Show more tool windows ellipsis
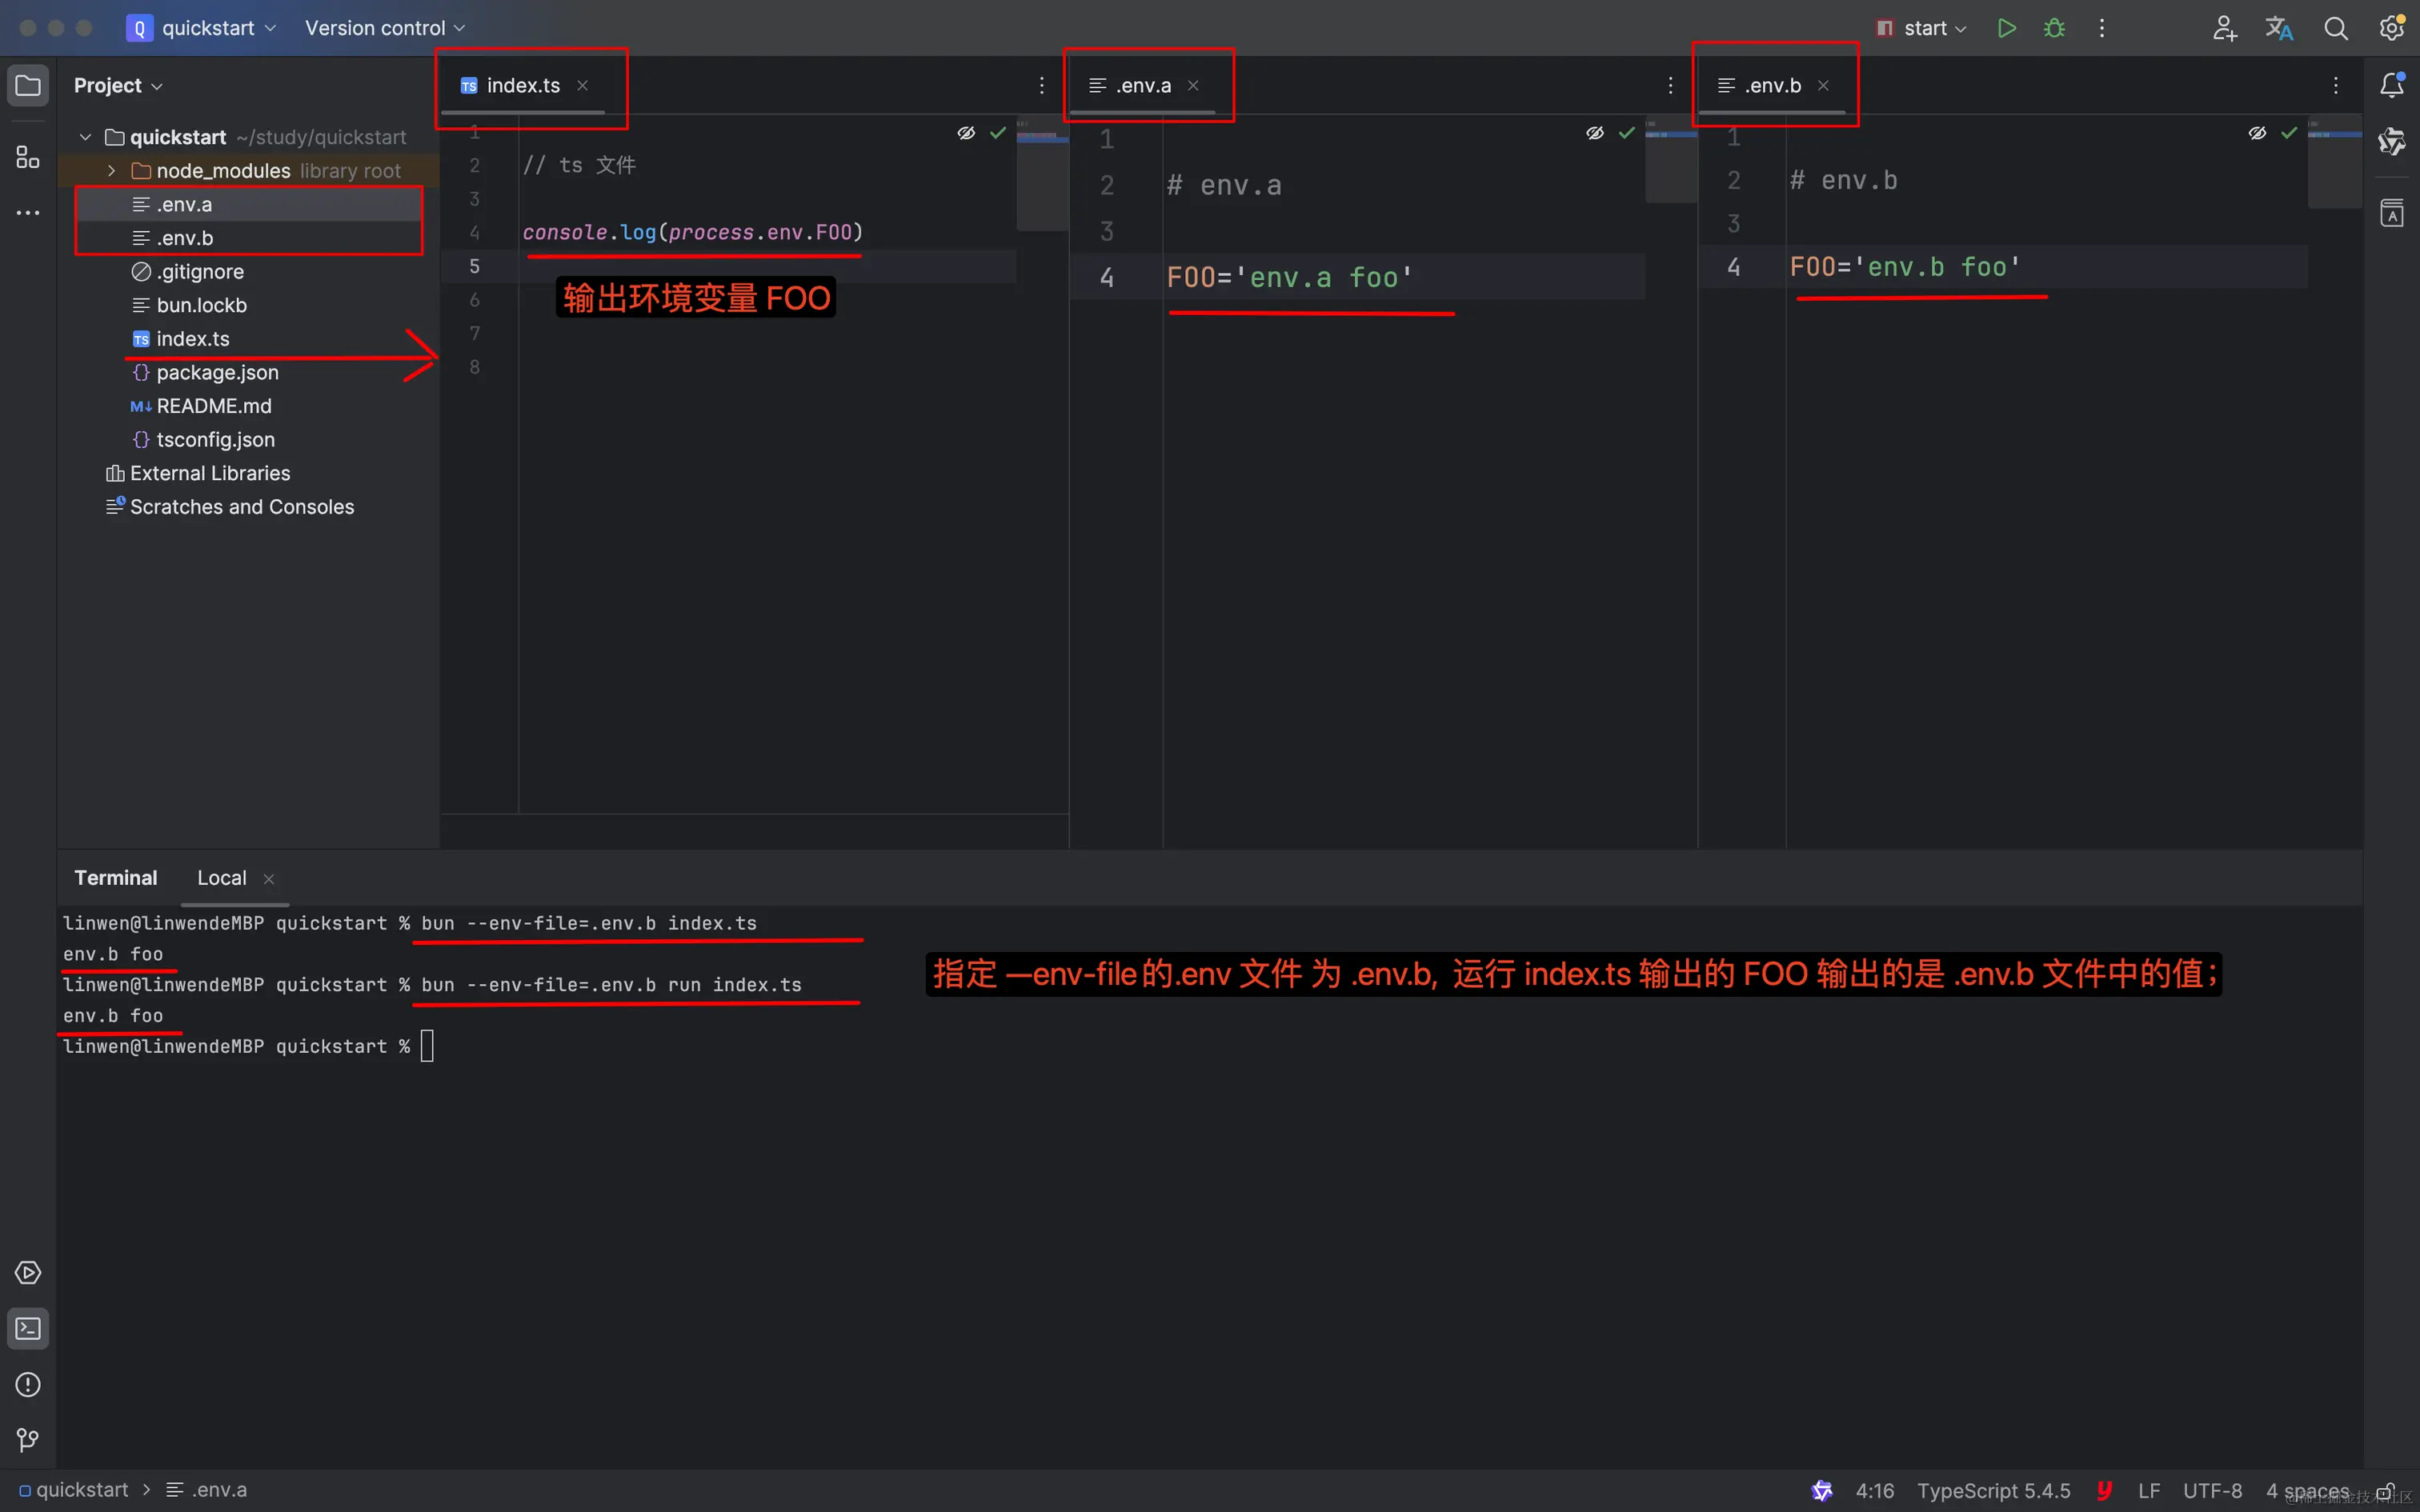 pos(28,213)
